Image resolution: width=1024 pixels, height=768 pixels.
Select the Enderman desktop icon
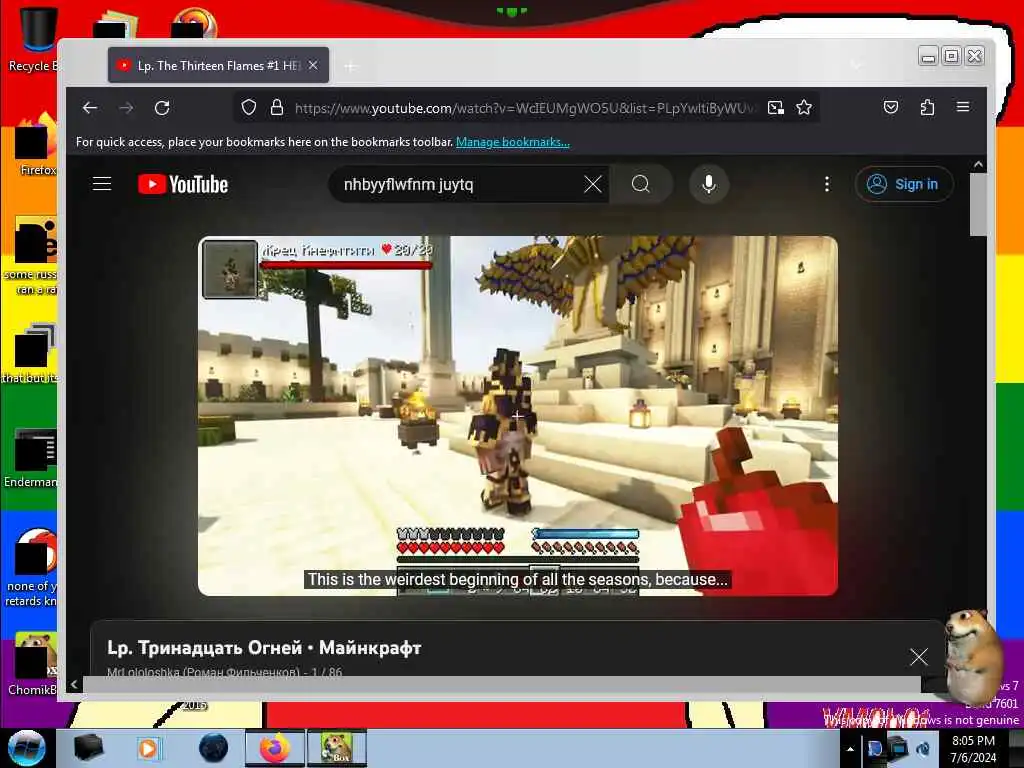tap(30, 459)
